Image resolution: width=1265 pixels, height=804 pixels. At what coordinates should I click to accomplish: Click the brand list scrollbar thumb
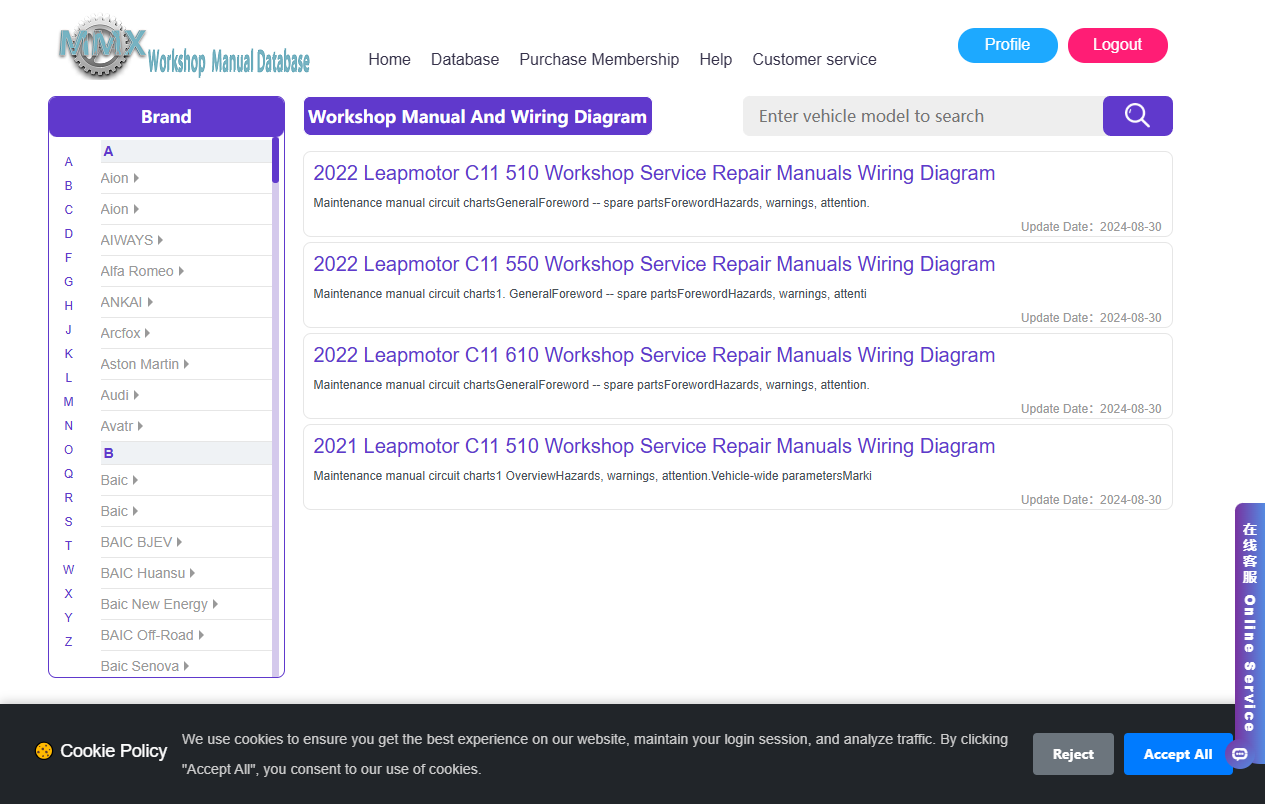[x=275, y=160]
